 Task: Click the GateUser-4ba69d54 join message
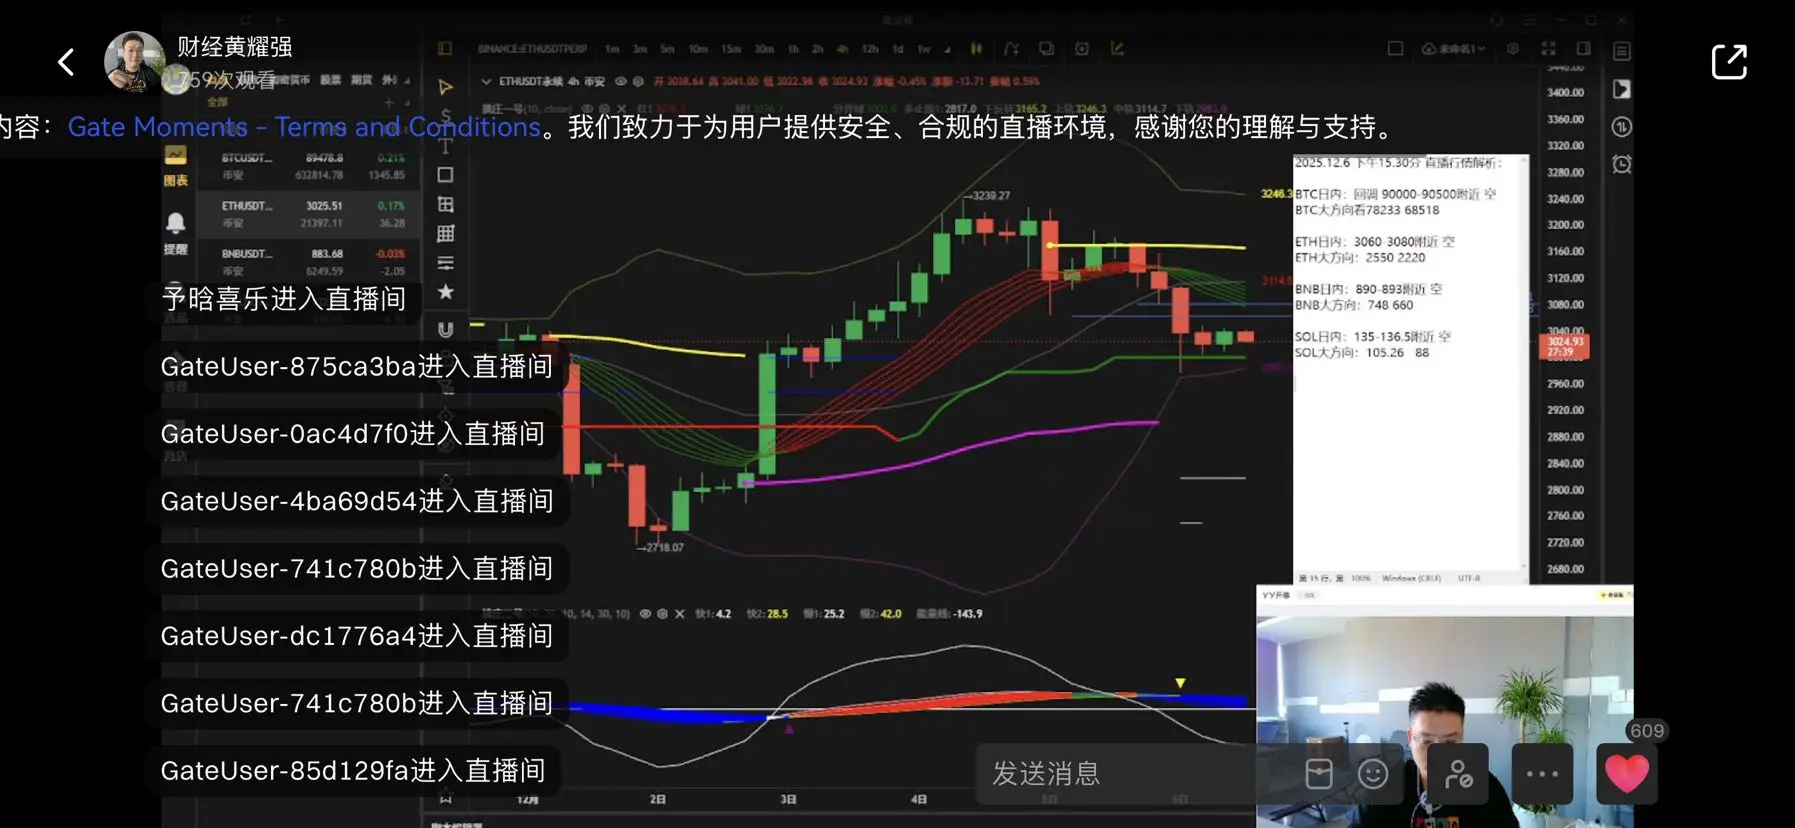tap(357, 501)
